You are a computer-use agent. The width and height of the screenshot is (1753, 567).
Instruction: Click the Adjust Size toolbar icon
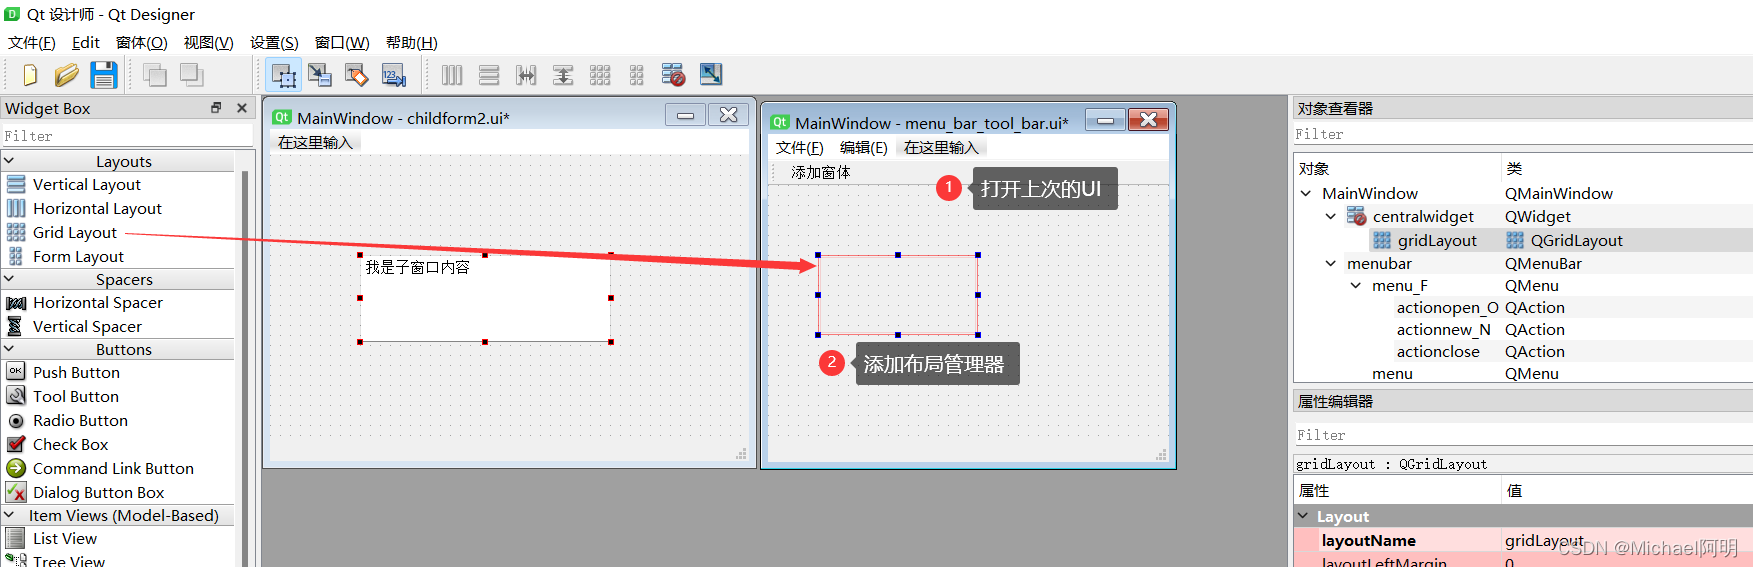click(x=711, y=75)
